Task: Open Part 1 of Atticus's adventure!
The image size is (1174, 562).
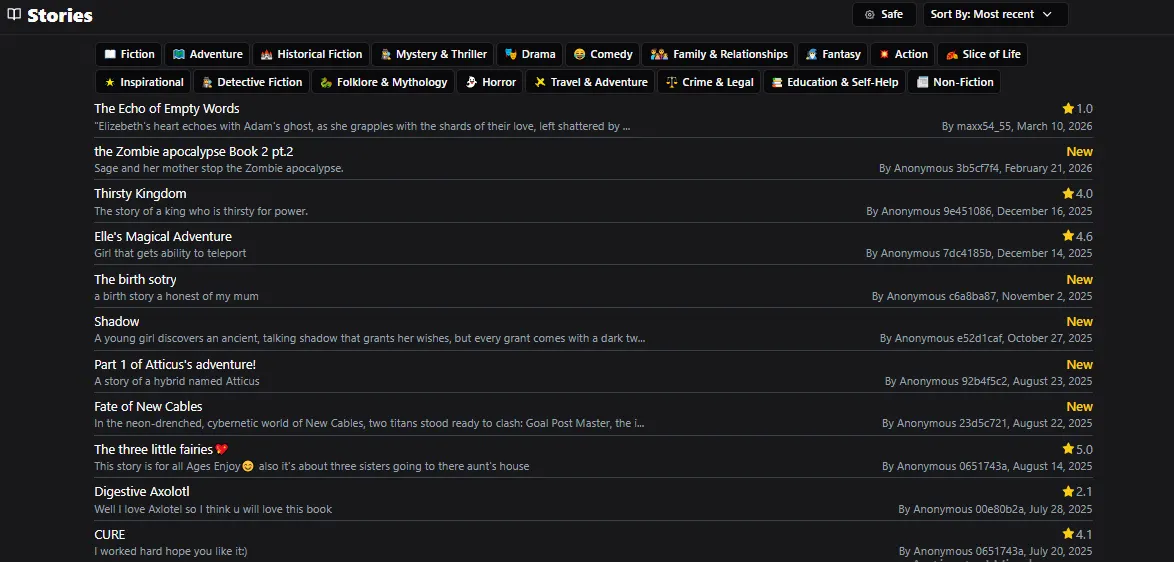Action: point(175,364)
